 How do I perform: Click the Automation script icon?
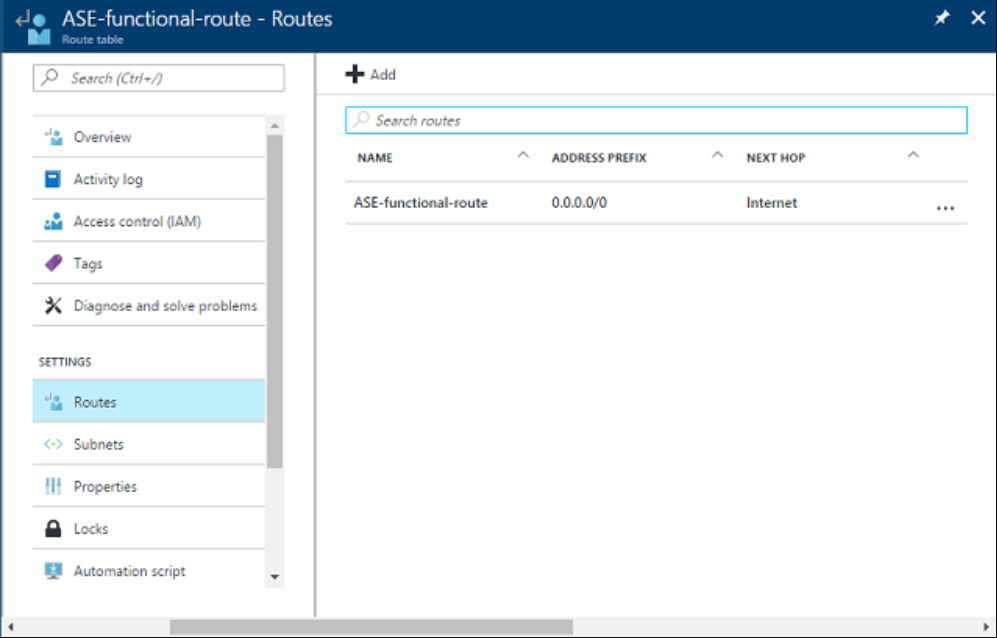[53, 571]
